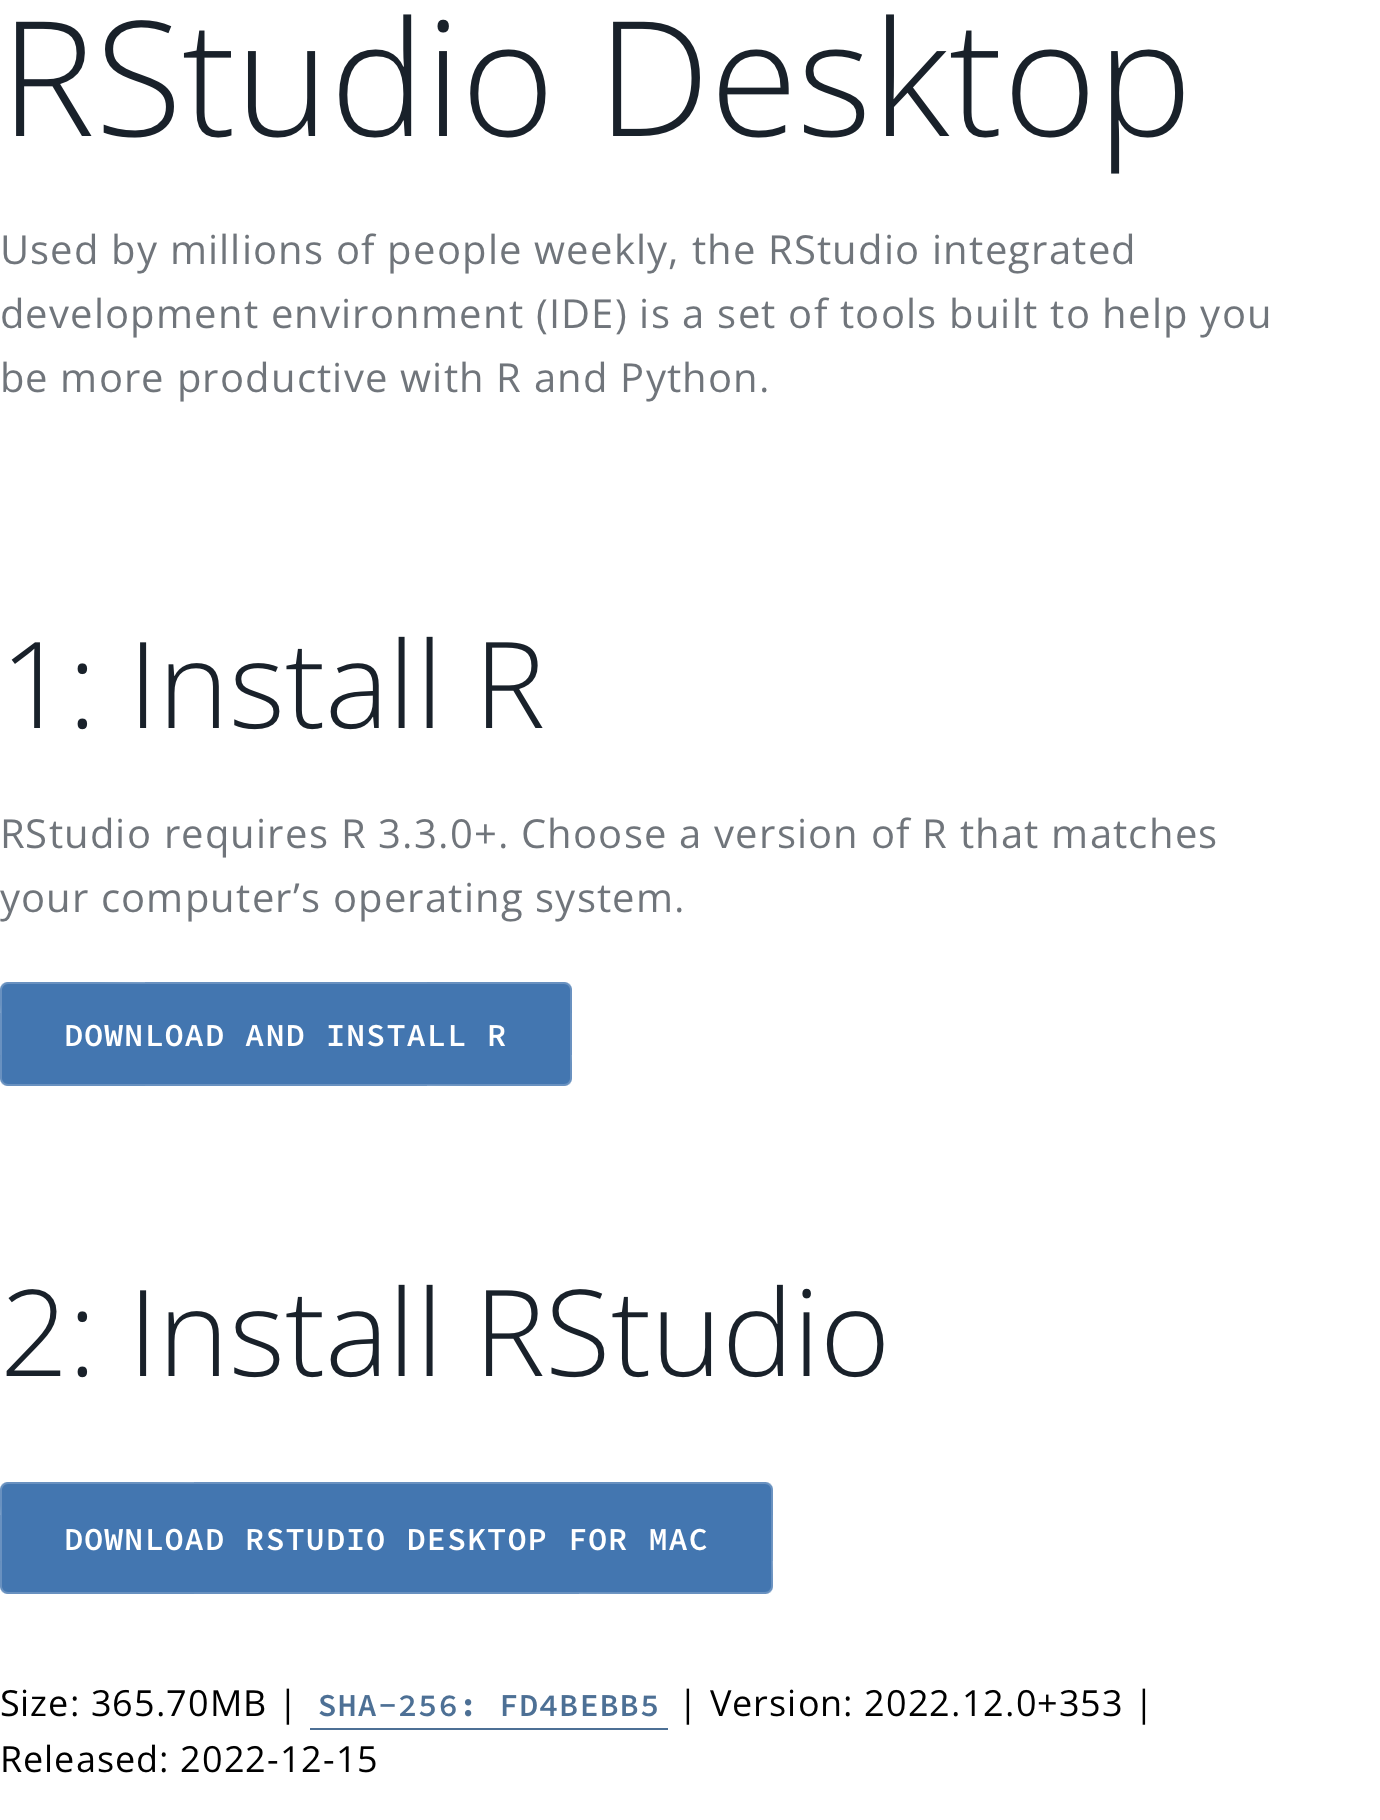Open the SHA-256: FD4BEBB5 checksum link
Viewport: 1380px width, 1820px height.
(488, 1705)
